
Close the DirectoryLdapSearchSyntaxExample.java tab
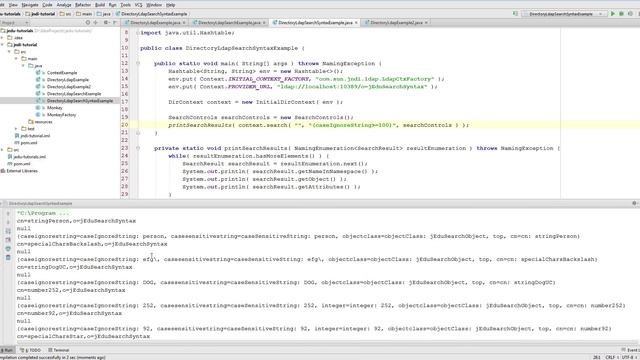(356, 23)
